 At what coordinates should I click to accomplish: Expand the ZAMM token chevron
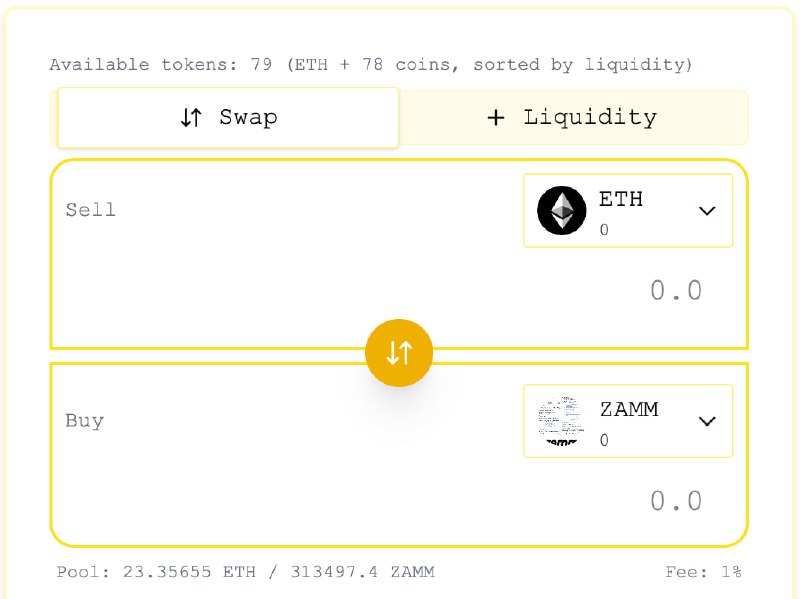pyautogui.click(x=707, y=421)
